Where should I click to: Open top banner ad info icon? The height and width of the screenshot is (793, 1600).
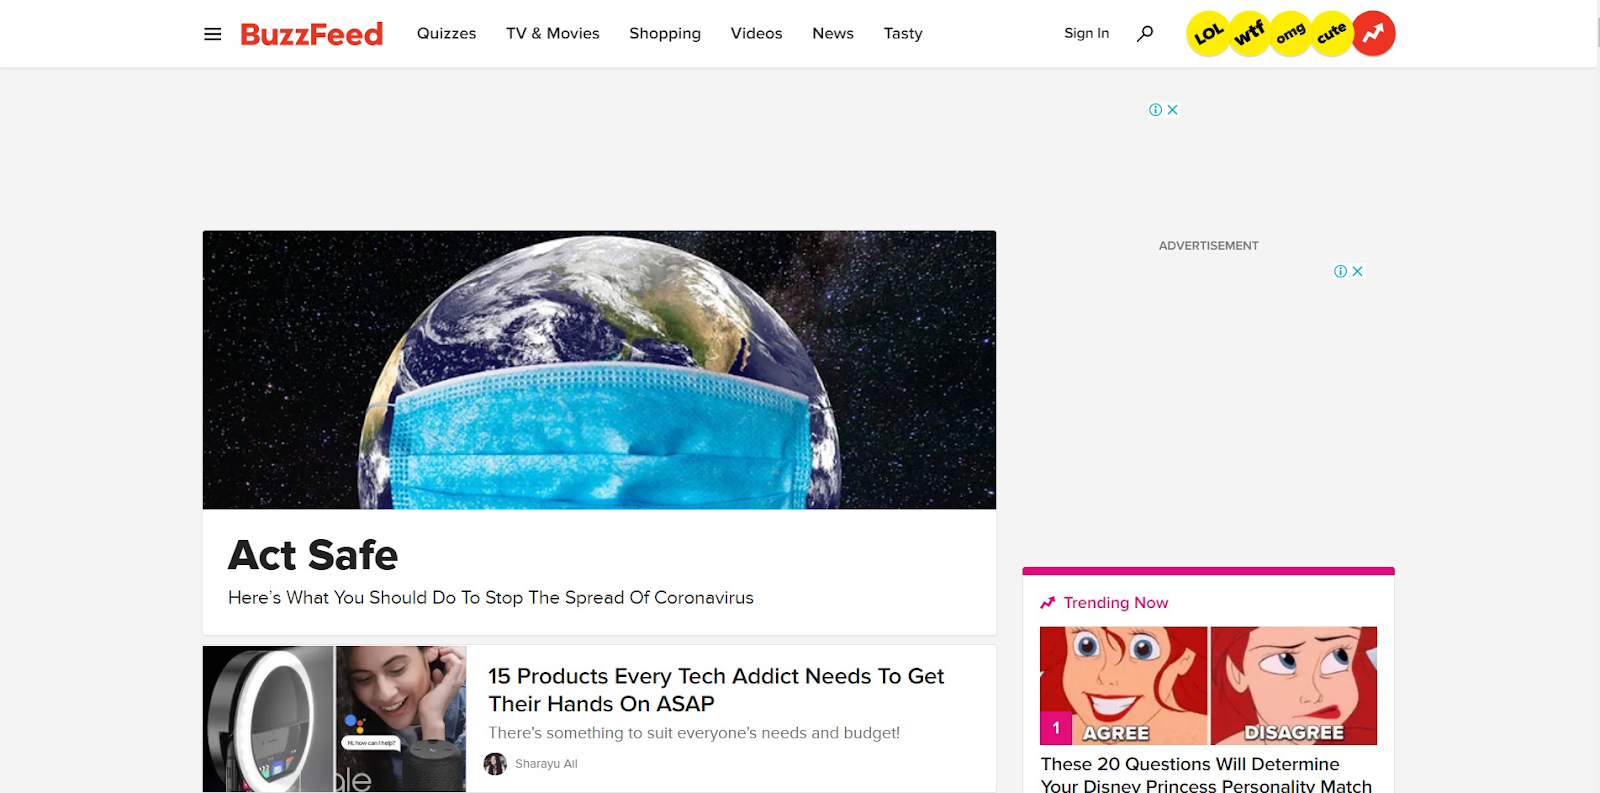pyautogui.click(x=1155, y=110)
